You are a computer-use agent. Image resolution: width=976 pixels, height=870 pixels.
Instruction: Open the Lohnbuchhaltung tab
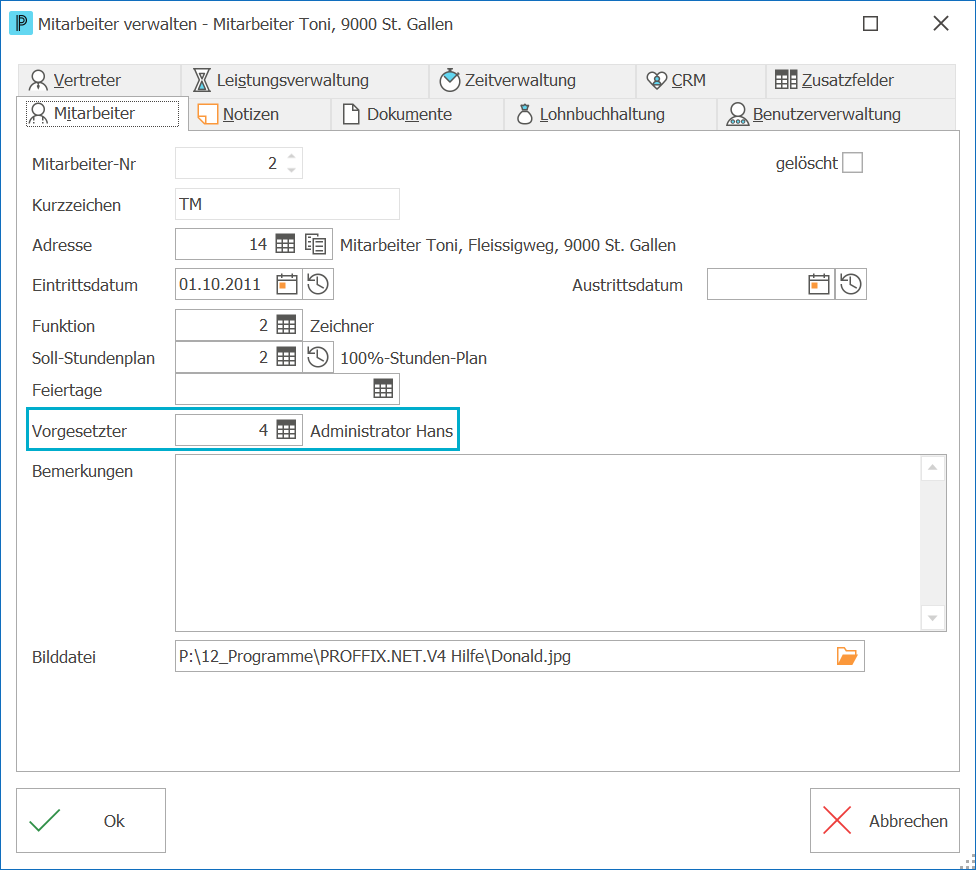click(611, 115)
